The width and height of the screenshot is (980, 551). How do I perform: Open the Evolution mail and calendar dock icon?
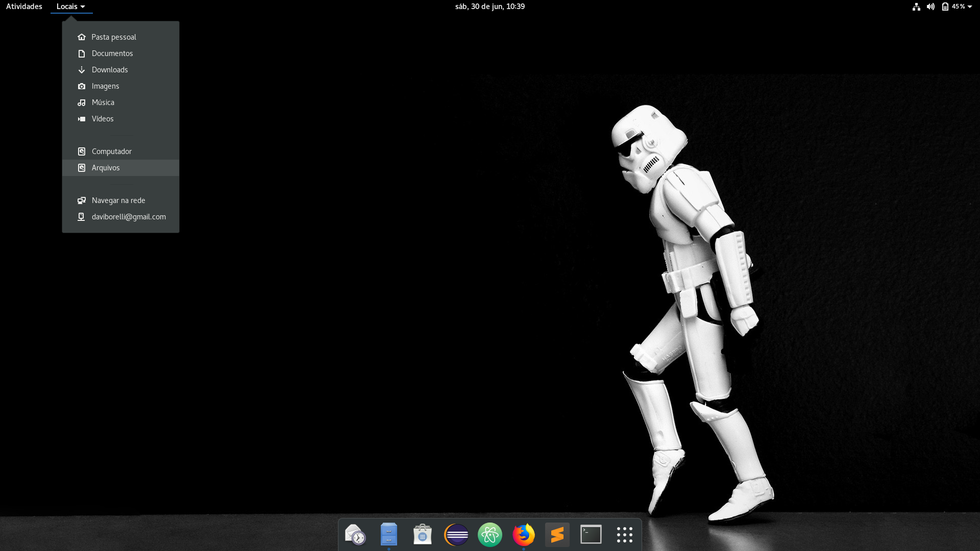(x=355, y=535)
